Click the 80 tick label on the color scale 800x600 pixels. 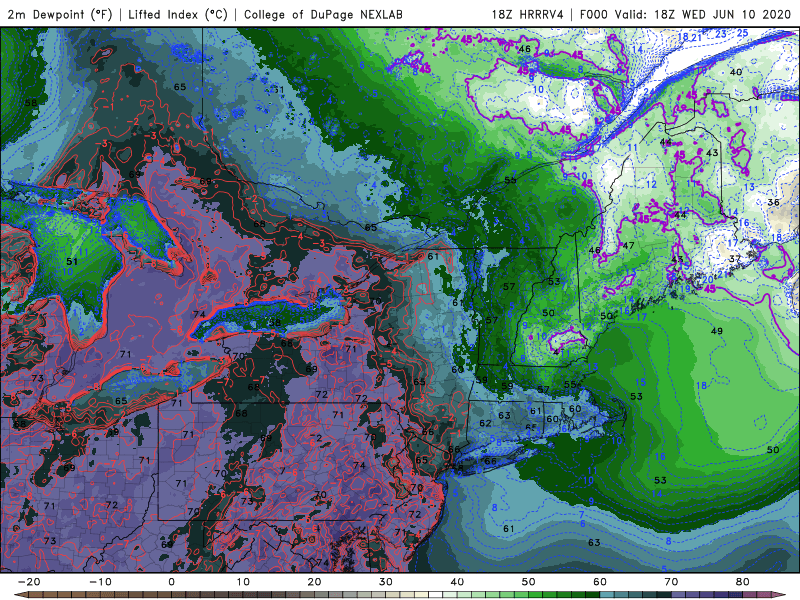click(743, 582)
